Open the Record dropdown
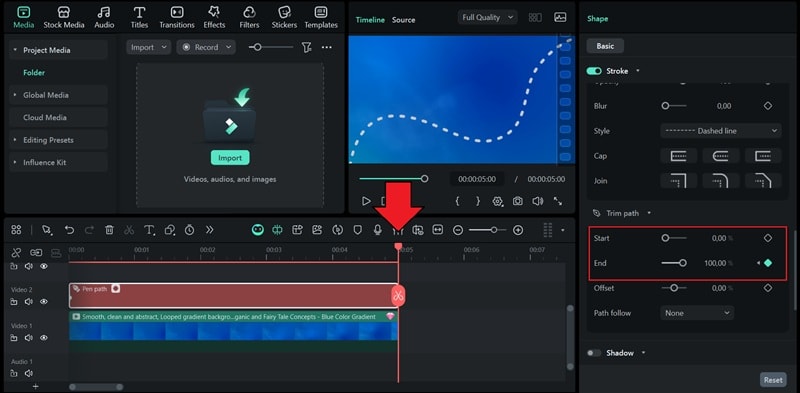Screen dimensions: 800x393 [206, 47]
